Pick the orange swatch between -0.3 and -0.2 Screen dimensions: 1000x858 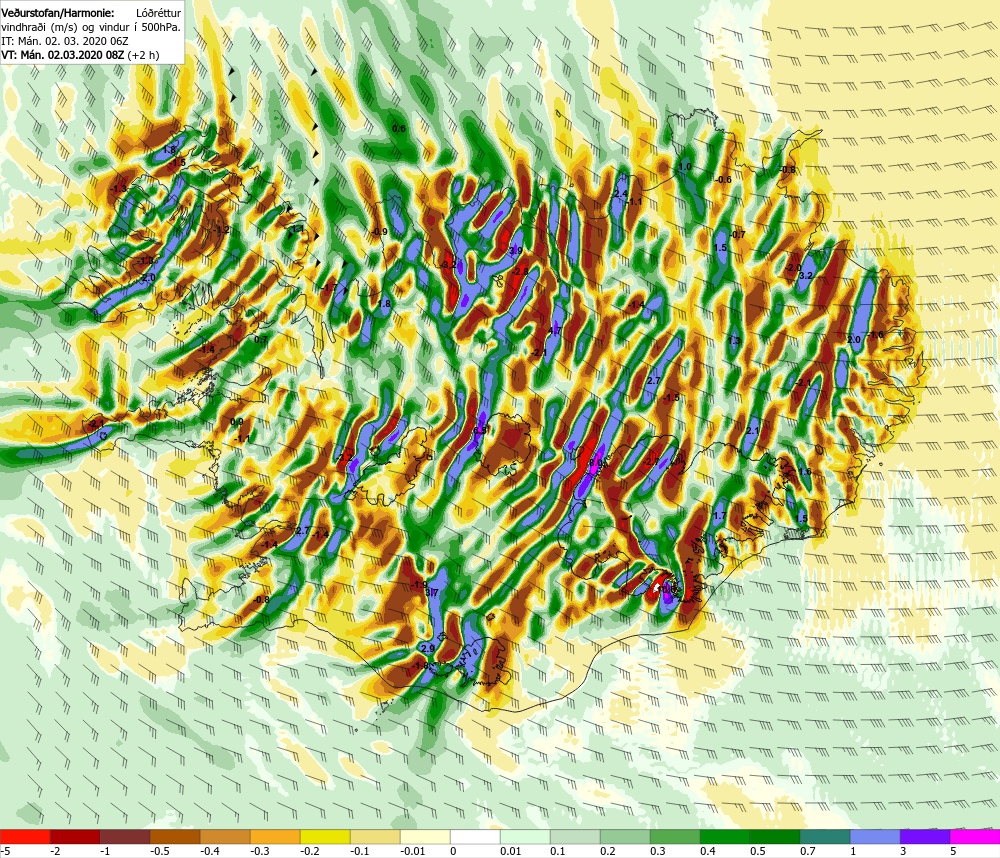[275, 836]
